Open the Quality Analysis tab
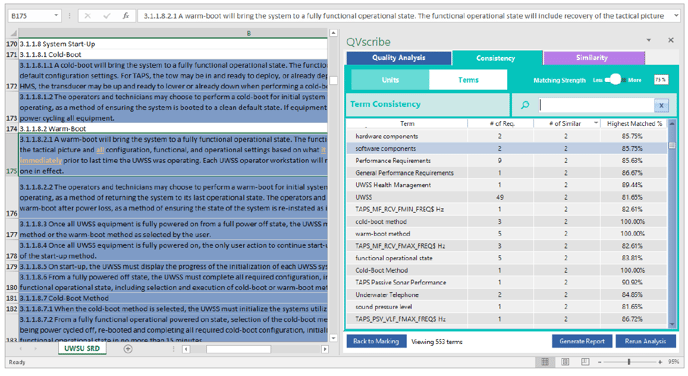Screen dimensions: 688x376 pyautogui.click(x=398, y=58)
